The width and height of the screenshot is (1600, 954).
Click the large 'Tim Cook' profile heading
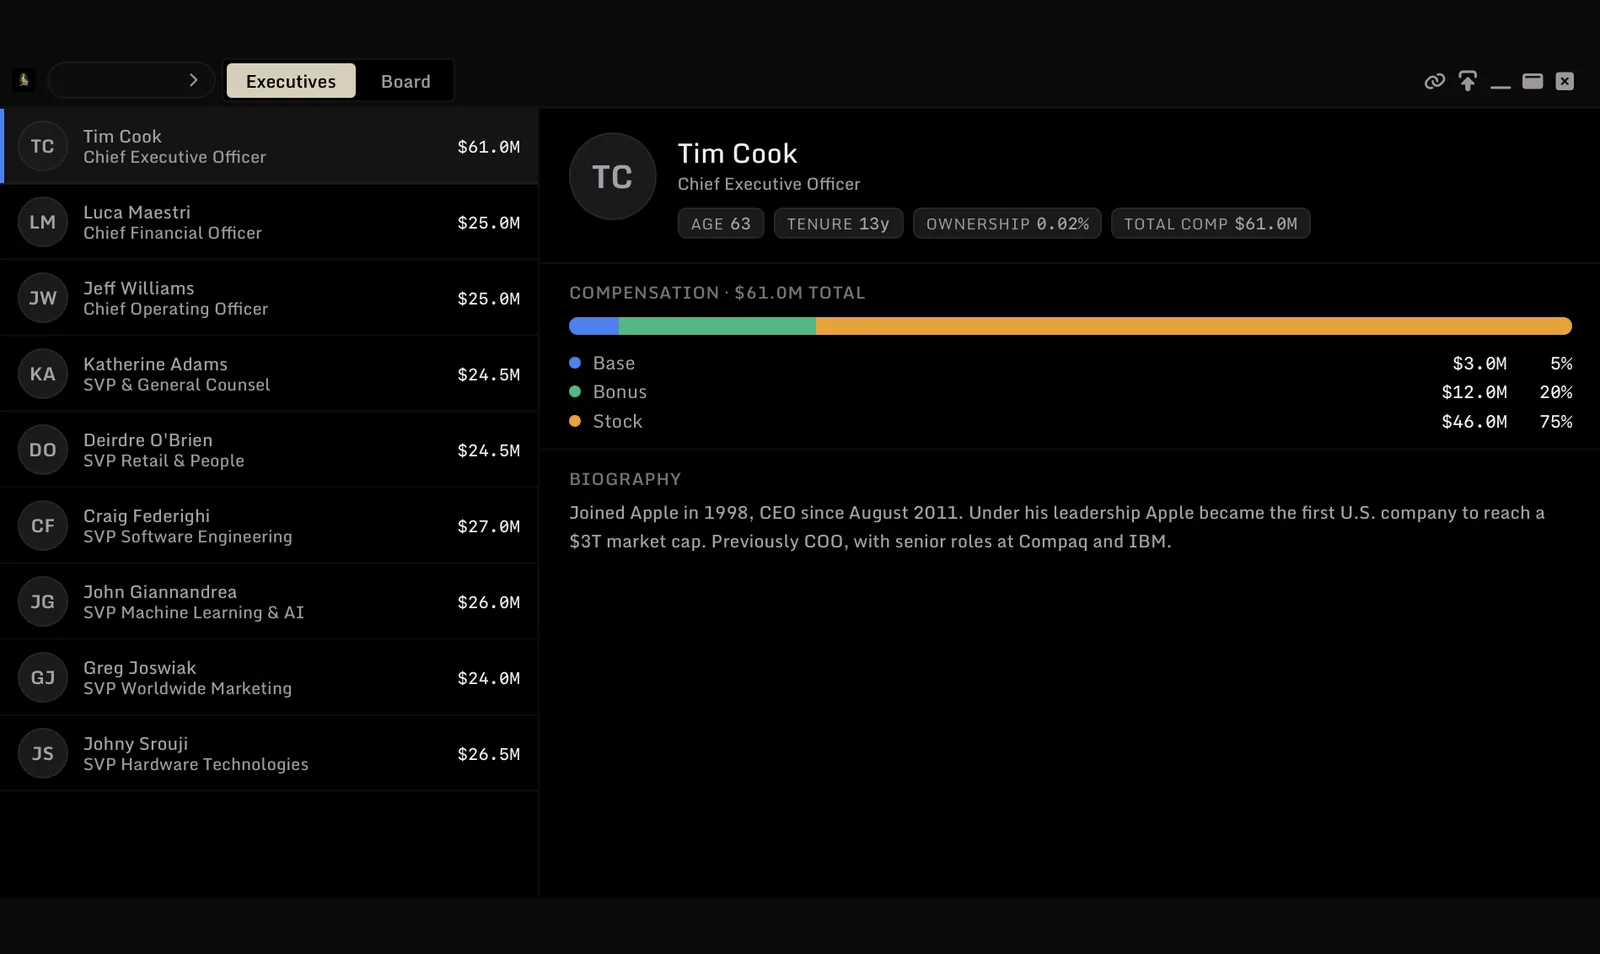click(x=737, y=153)
